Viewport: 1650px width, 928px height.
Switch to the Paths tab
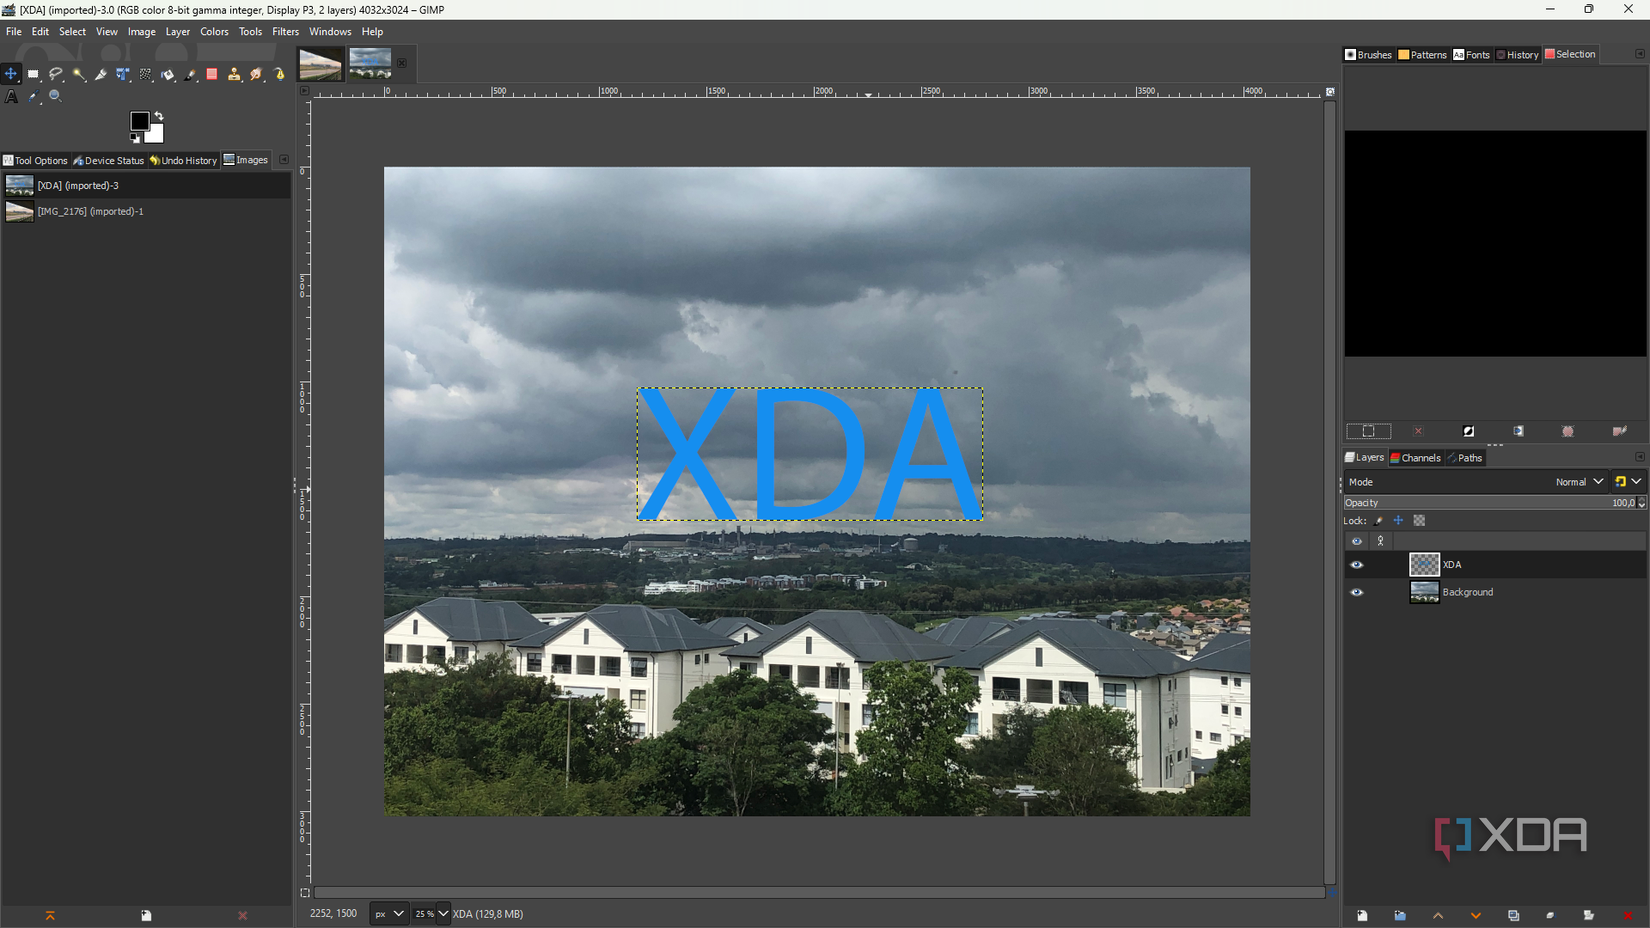pos(1466,458)
